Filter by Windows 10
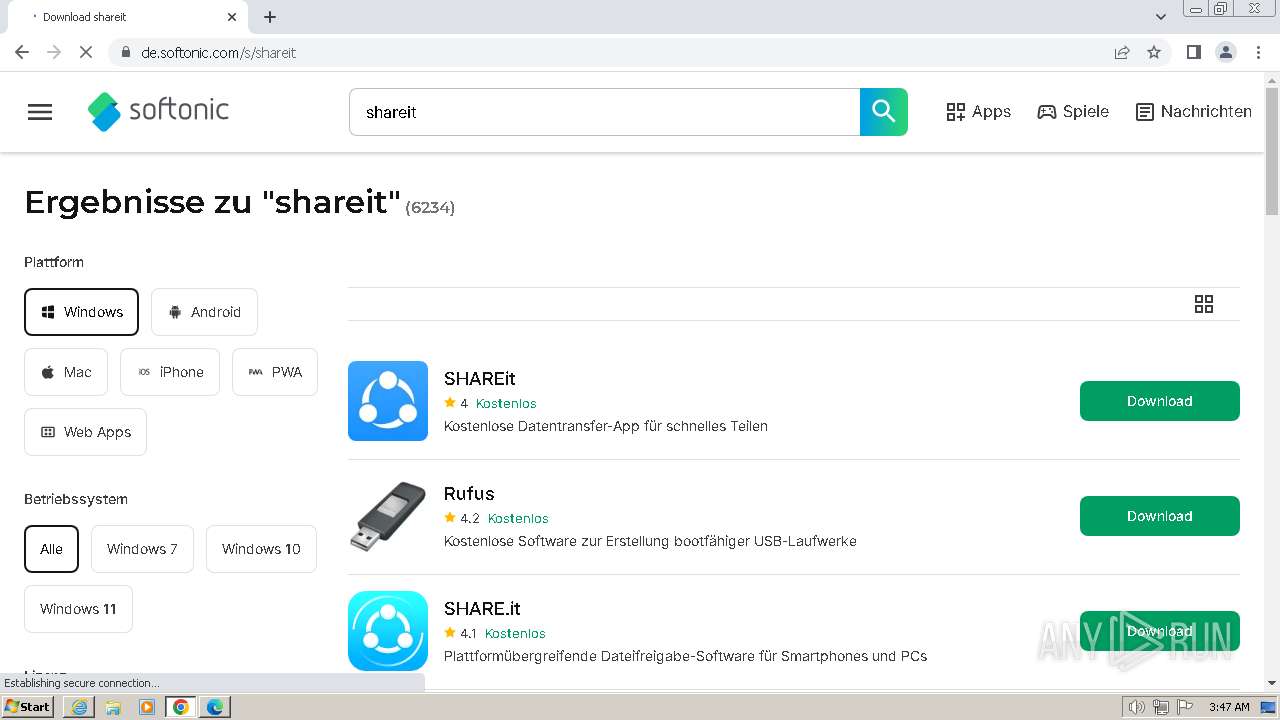 [261, 549]
